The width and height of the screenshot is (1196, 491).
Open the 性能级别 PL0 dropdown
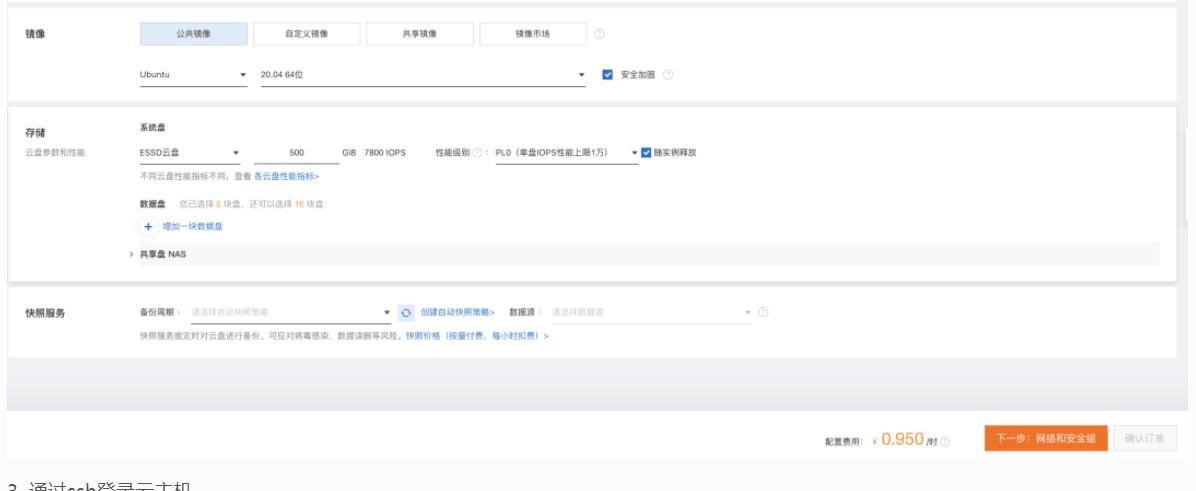566,153
